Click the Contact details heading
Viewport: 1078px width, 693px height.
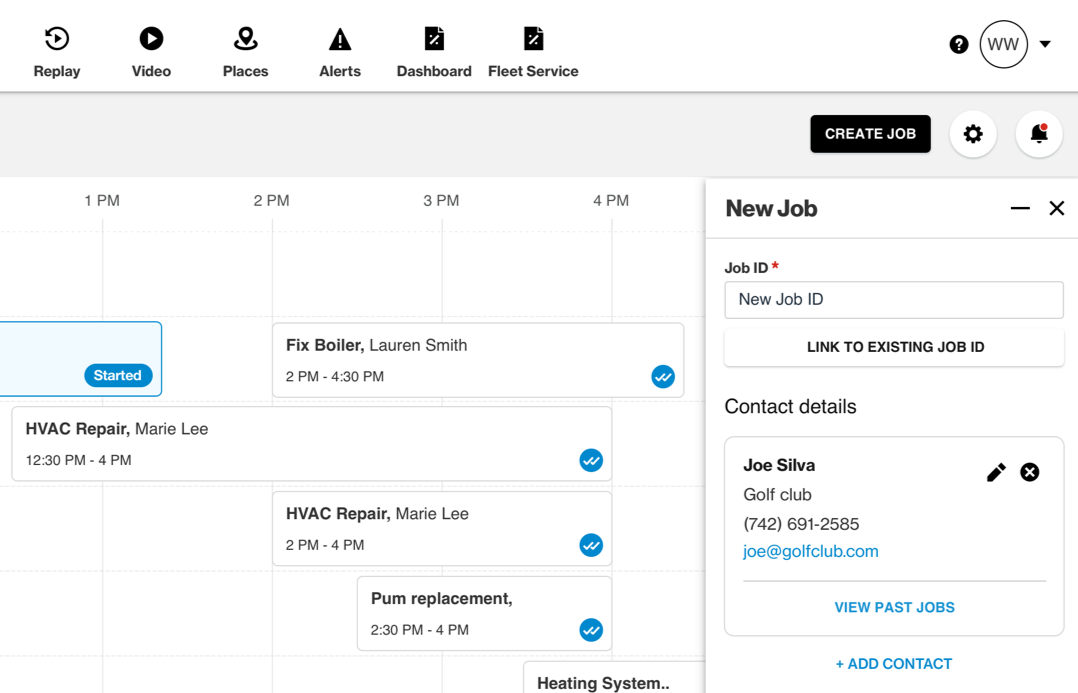coord(791,406)
